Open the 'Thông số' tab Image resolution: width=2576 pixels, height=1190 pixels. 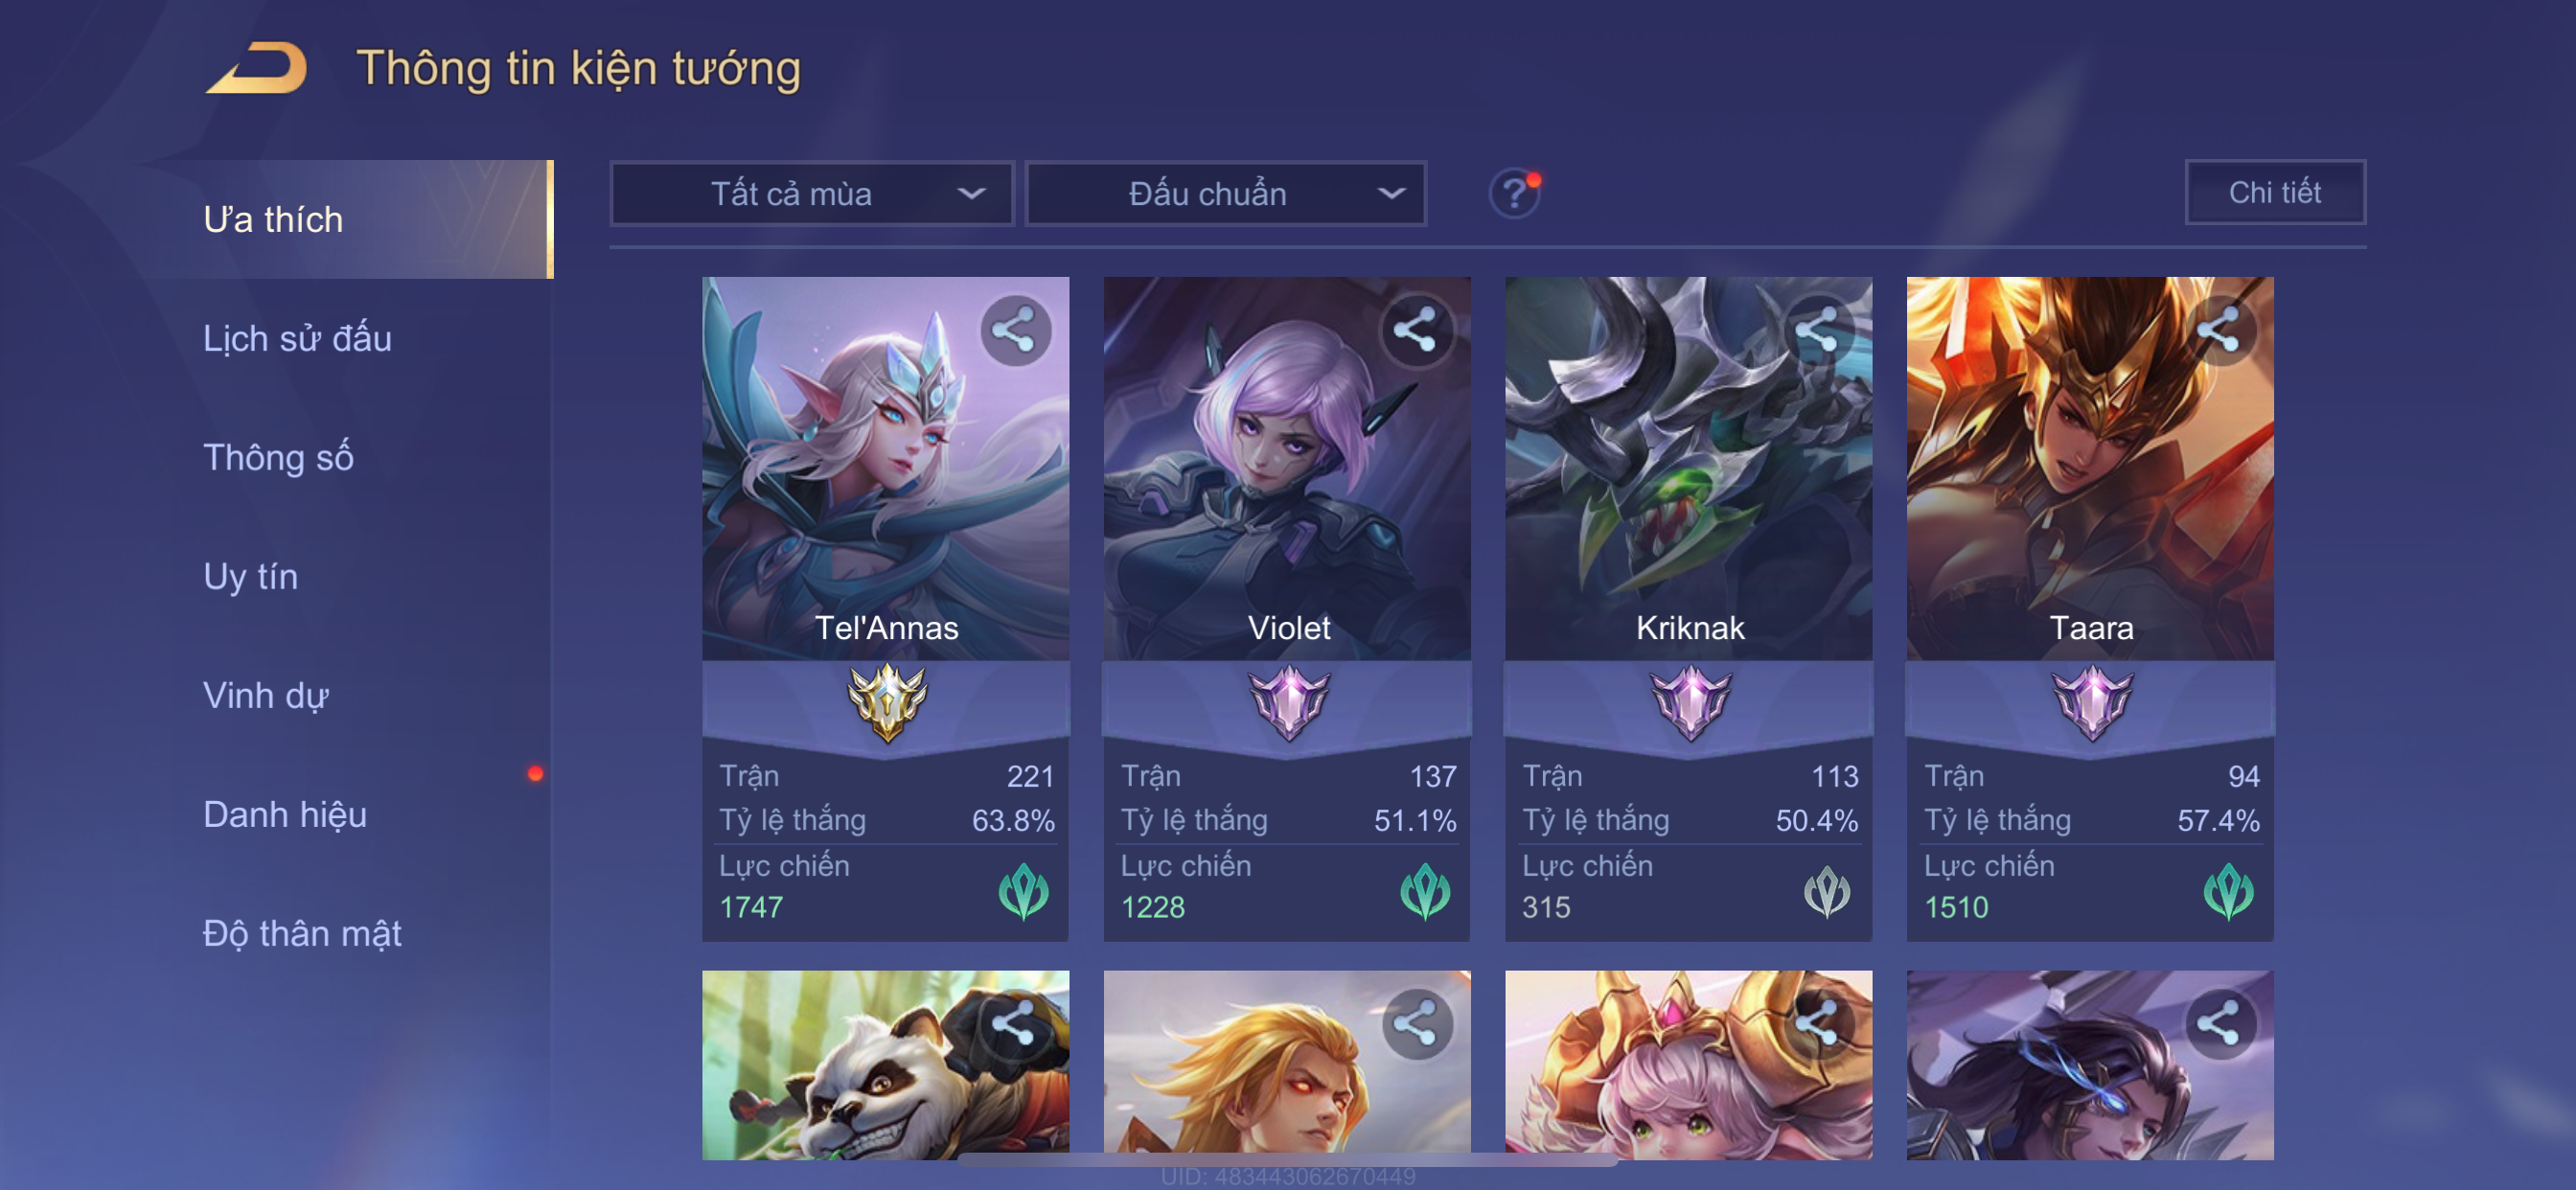[x=278, y=458]
